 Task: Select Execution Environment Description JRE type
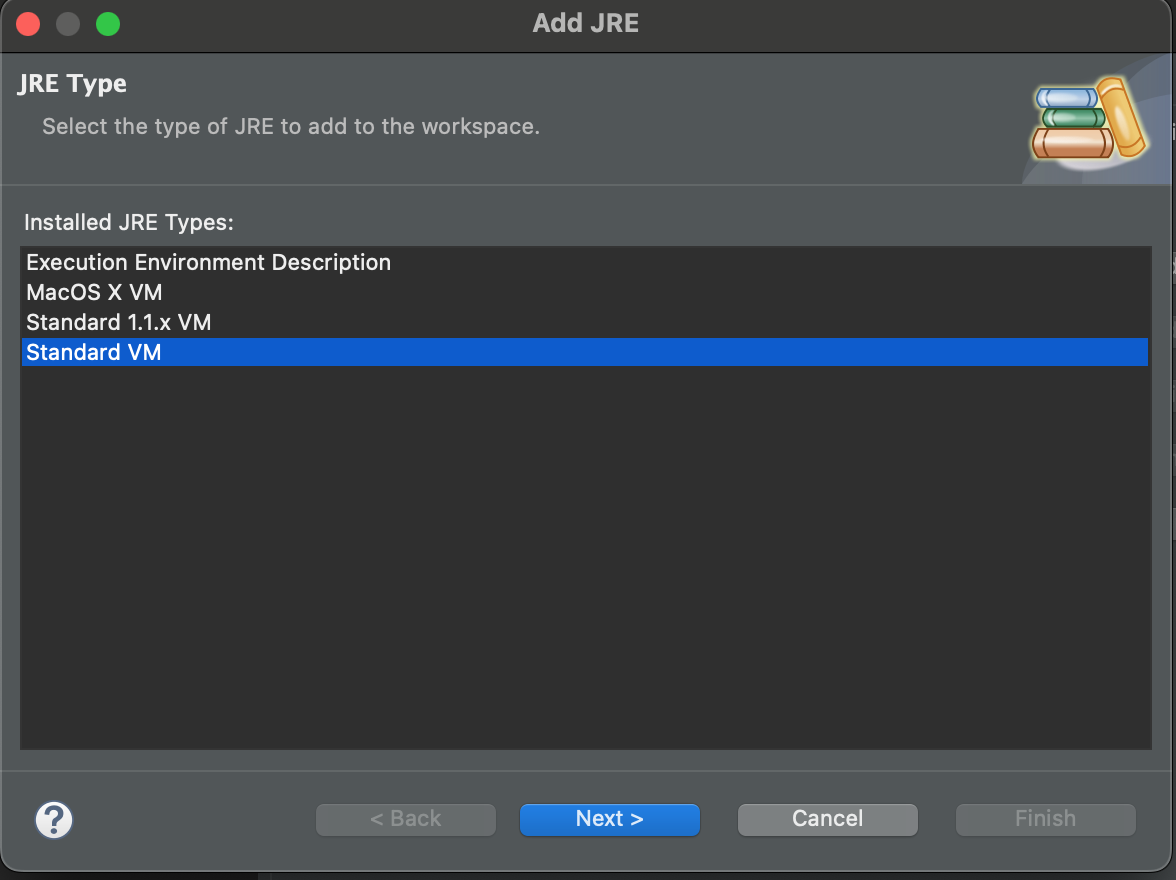[x=585, y=263]
